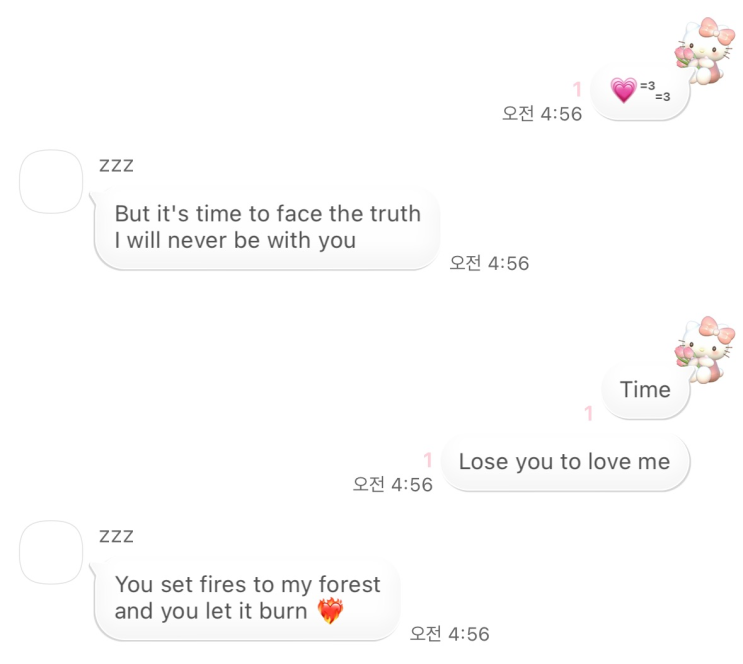
Task: Click the timestamp beside the heart emoji message
Action: 541,113
